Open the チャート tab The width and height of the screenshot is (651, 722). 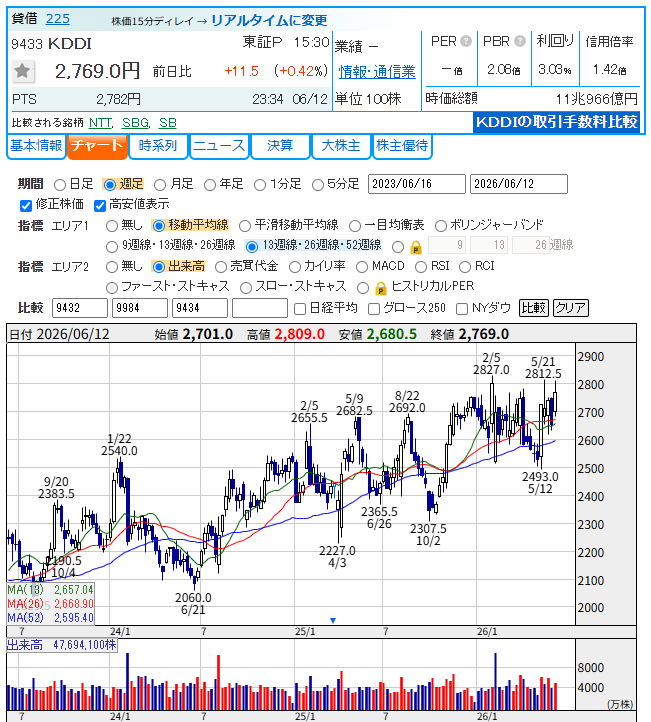[x=97, y=146]
